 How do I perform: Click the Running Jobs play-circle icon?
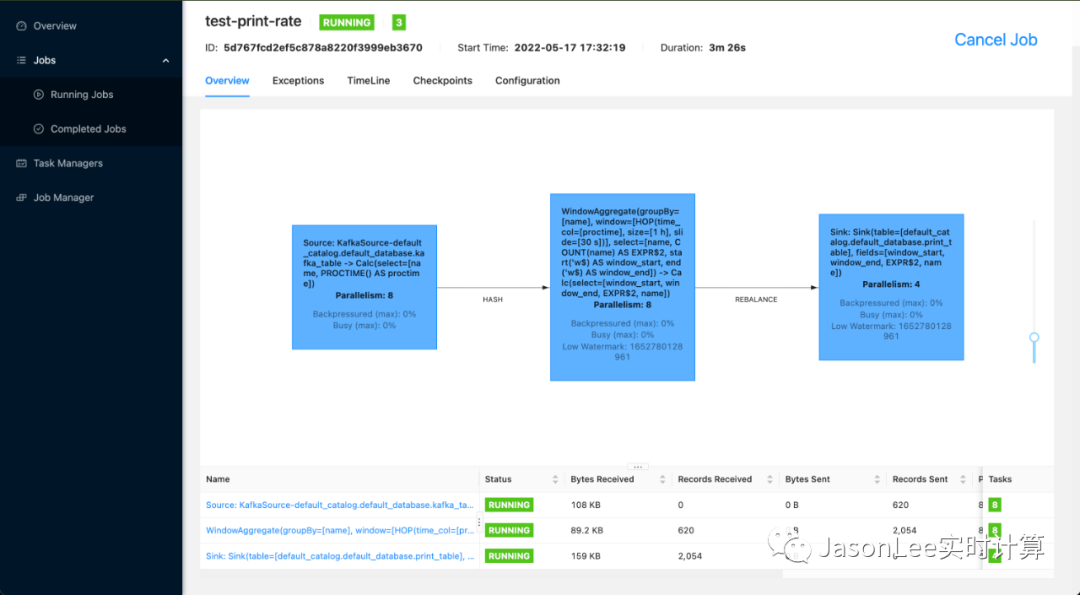tap(39, 94)
